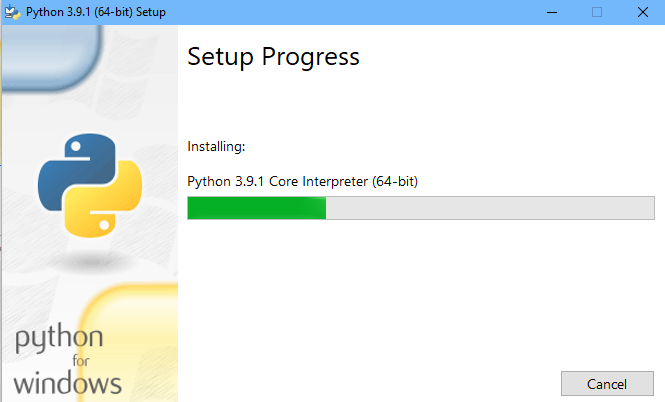Click the Python installer icon in title bar
The height and width of the screenshot is (402, 665).
(x=12, y=12)
